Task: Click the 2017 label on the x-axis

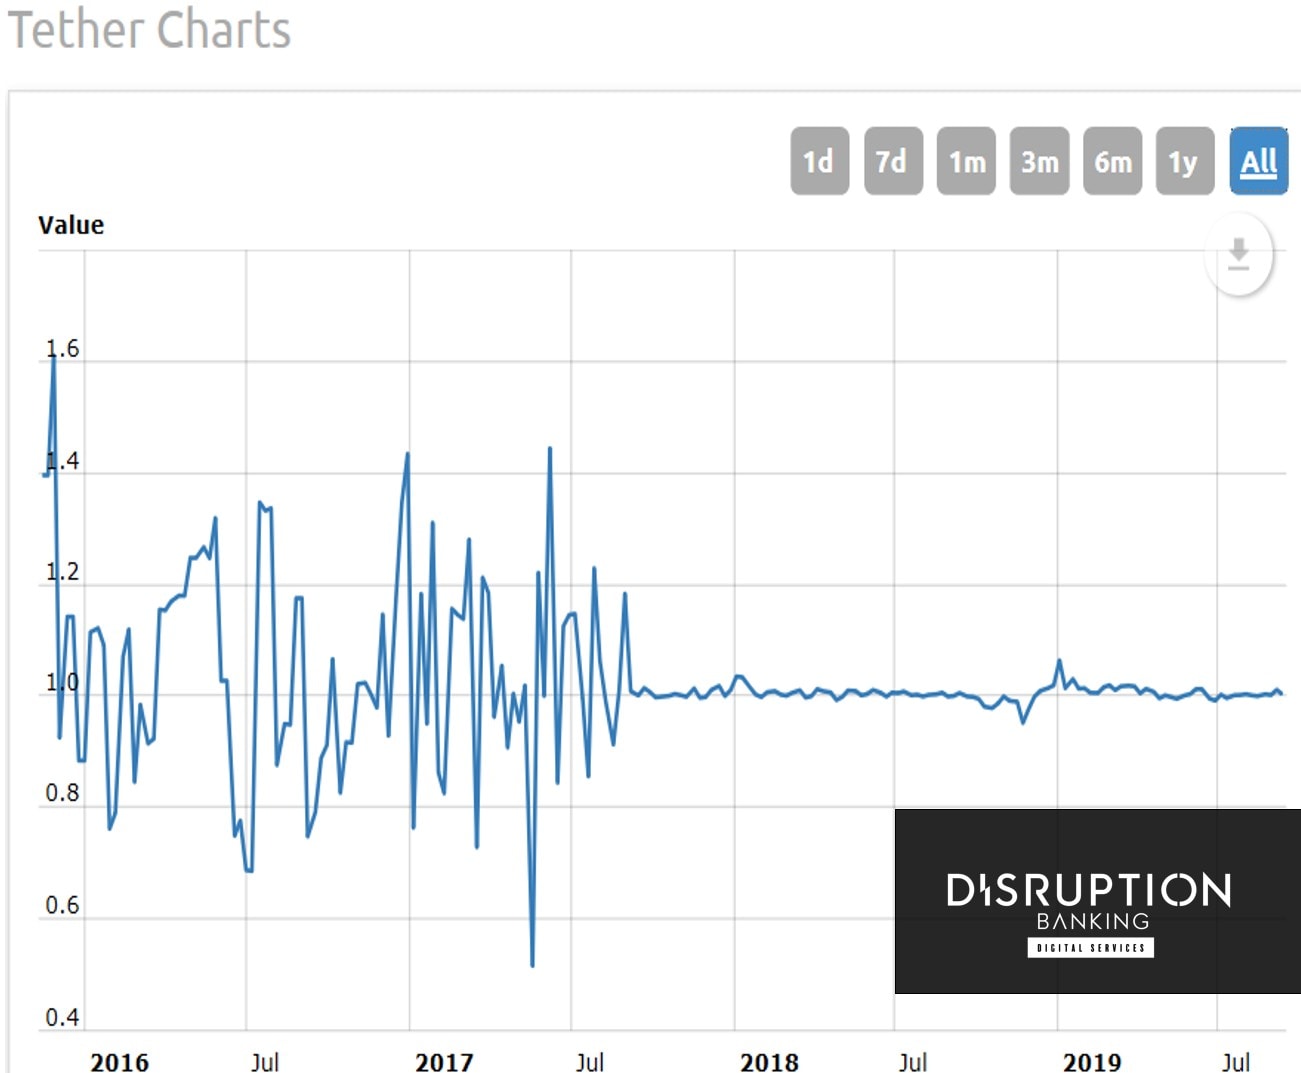Action: pos(446,1063)
